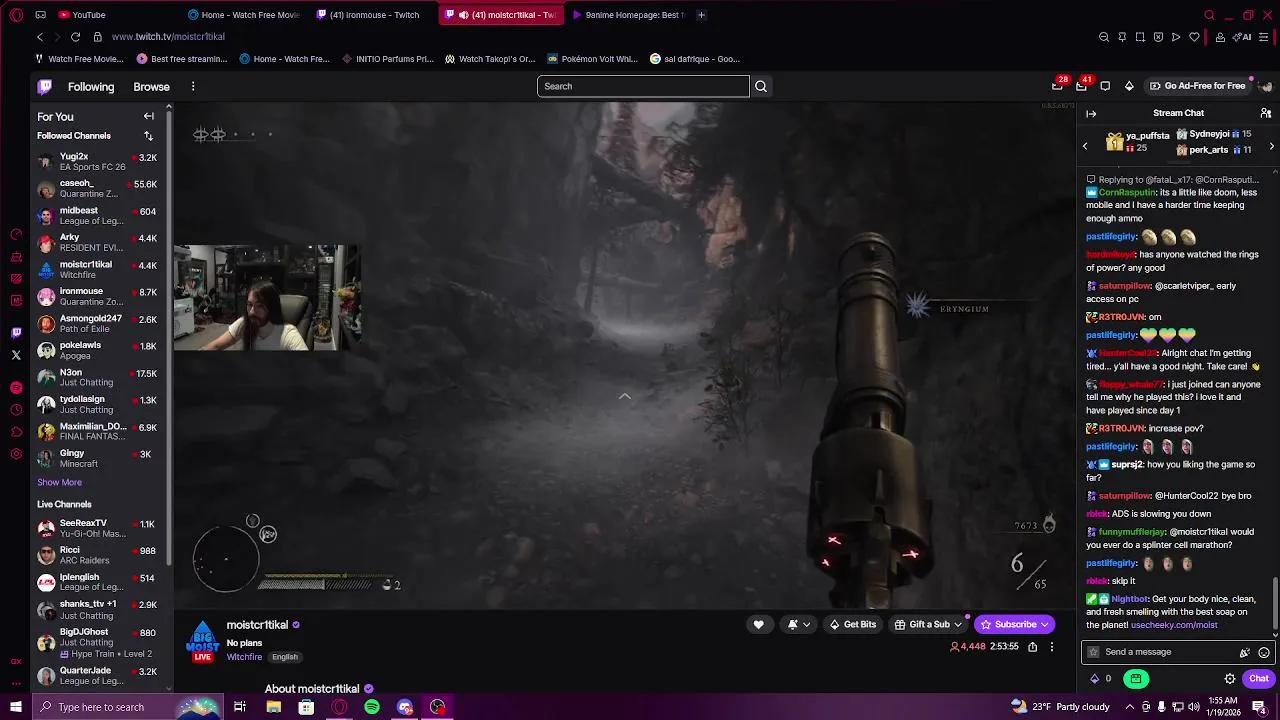Click the English stream tag
Image resolution: width=1280 pixels, height=720 pixels.
[285, 657]
